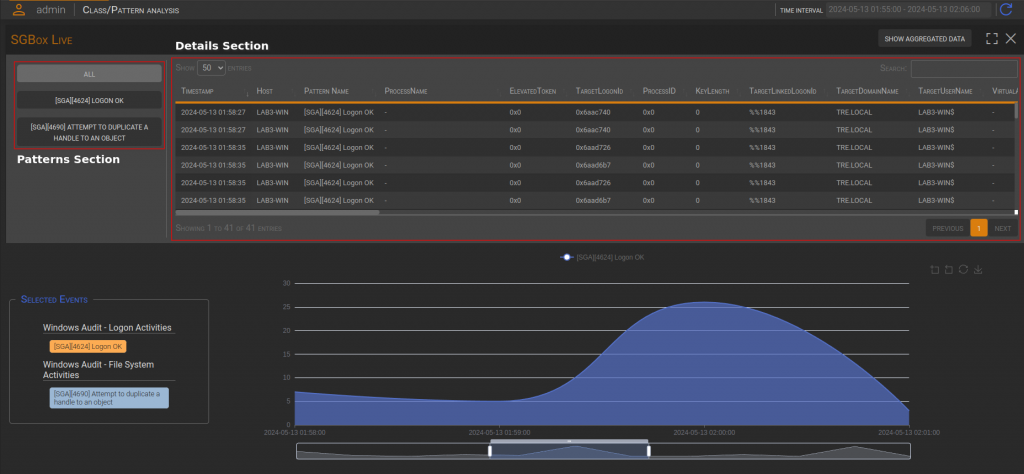Select the [SGA][4624] Logon OK pattern filter
Viewport: 1024px width, 474px height.
tap(89, 100)
